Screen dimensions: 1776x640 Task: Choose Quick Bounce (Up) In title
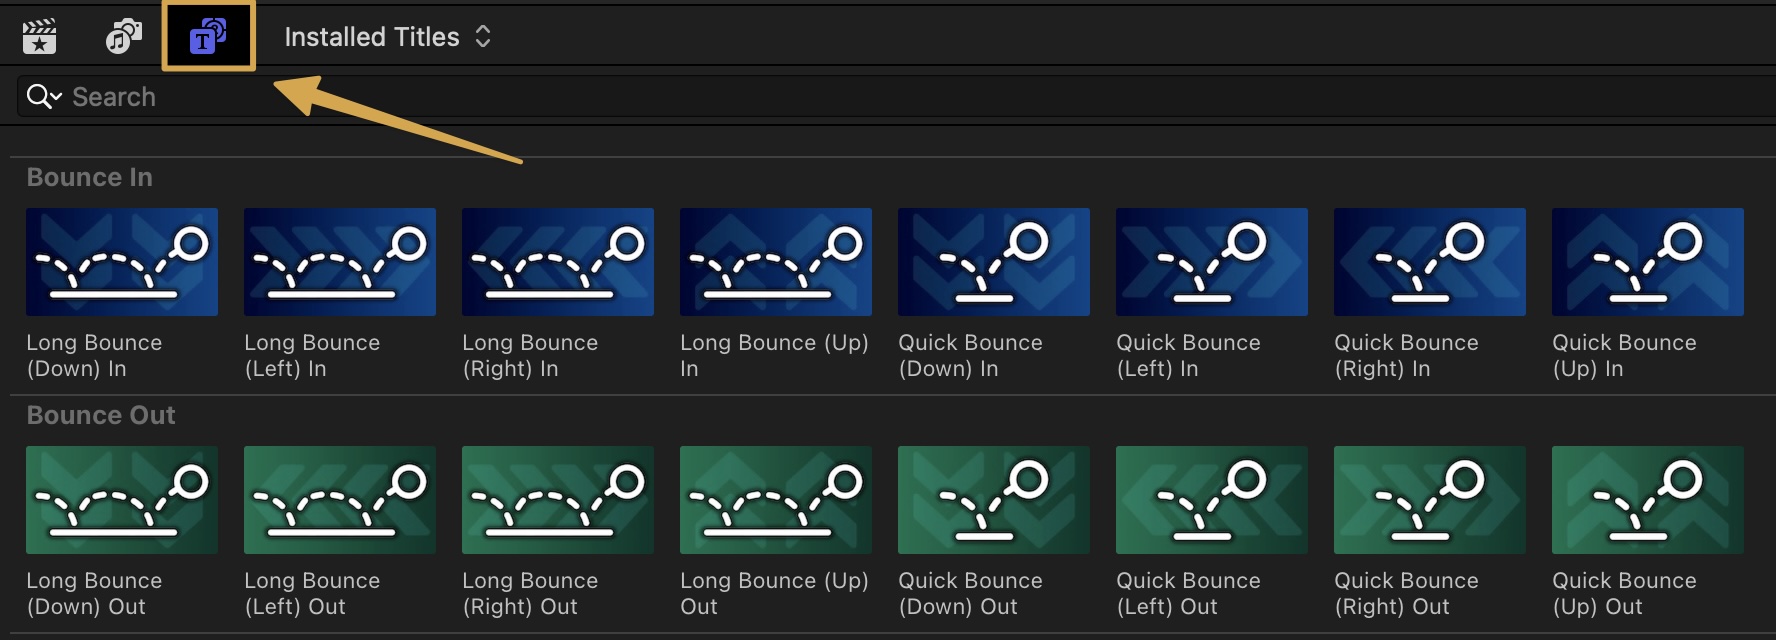(1648, 262)
